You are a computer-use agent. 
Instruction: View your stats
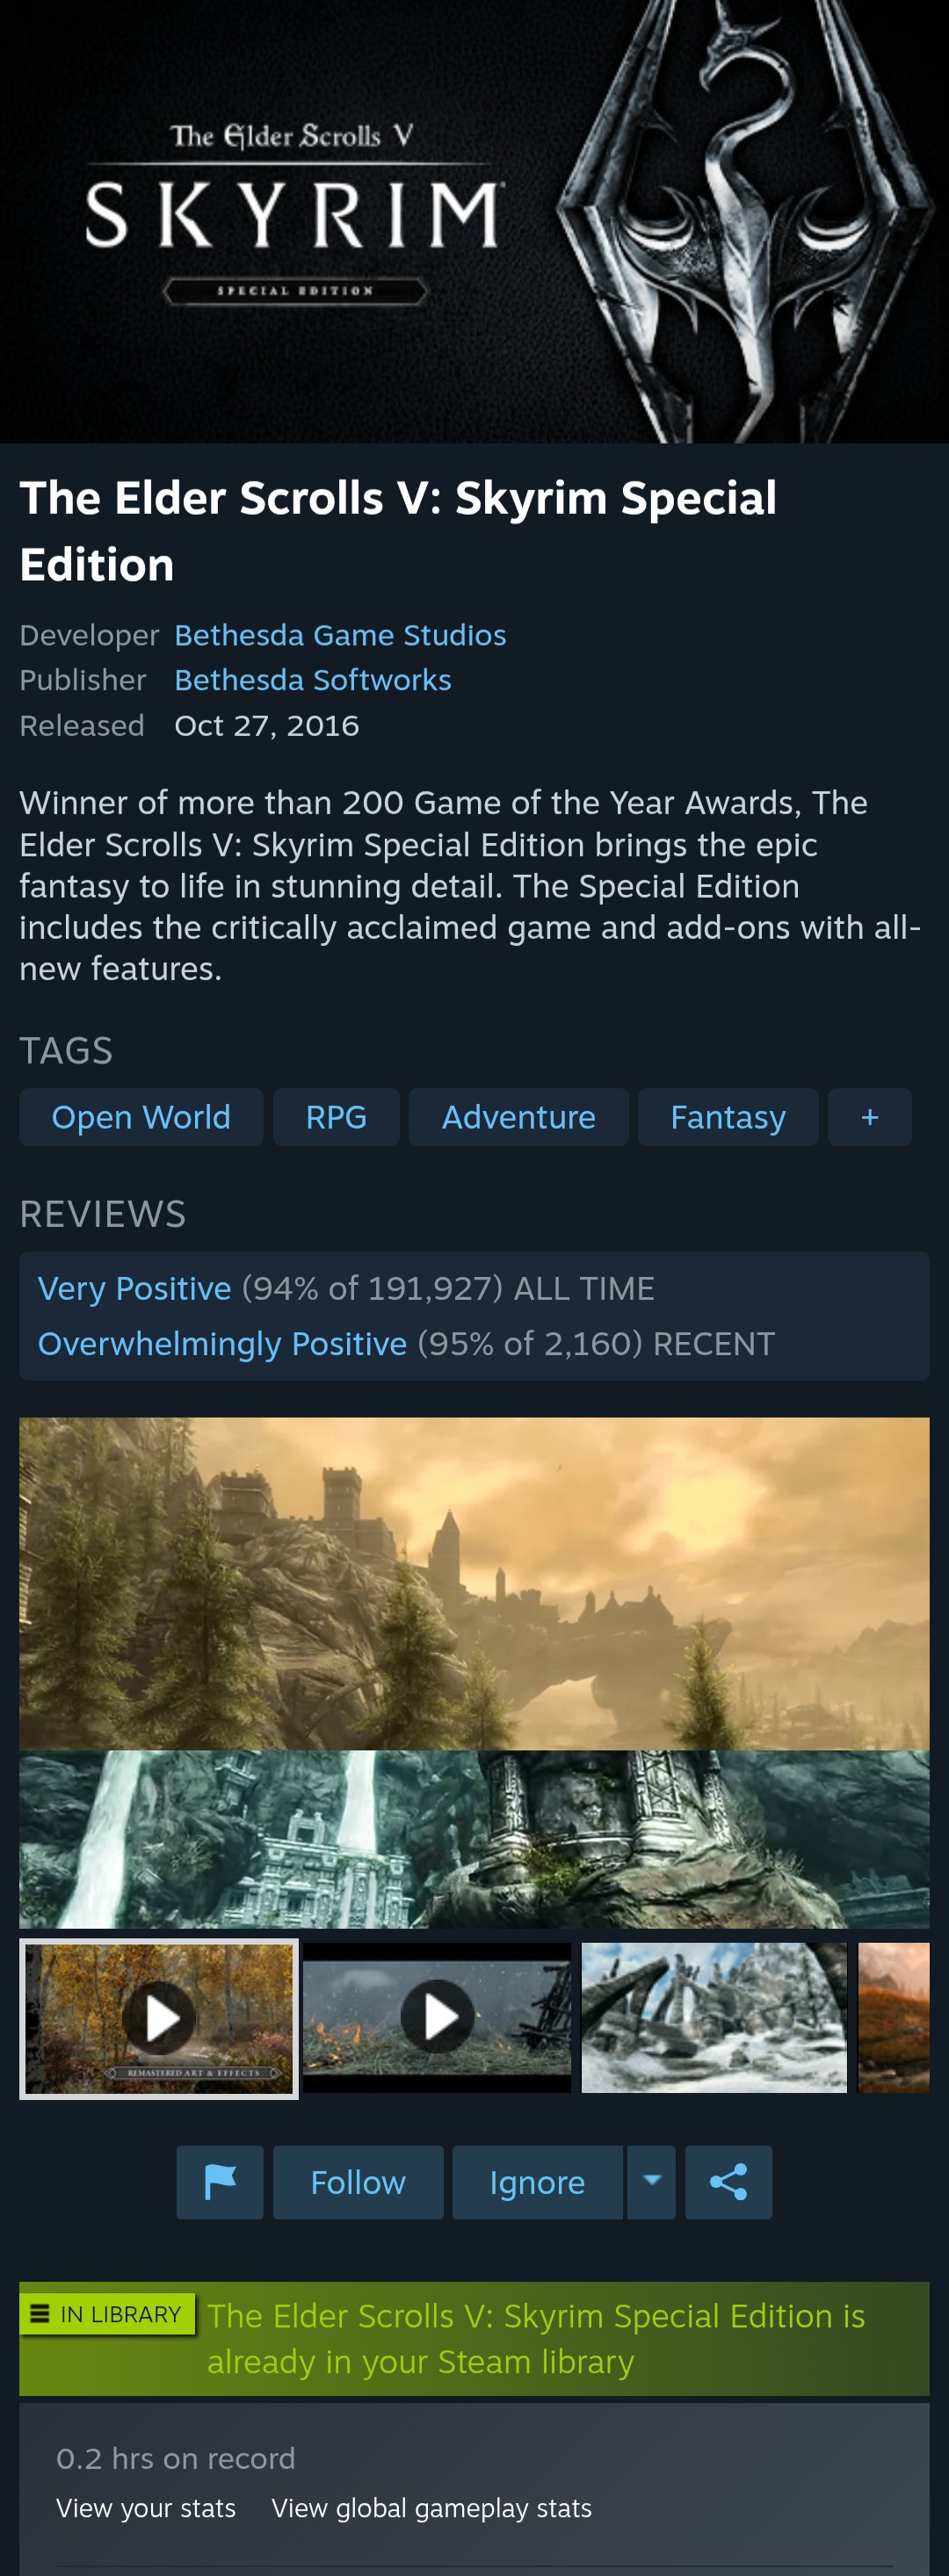[x=146, y=2508]
